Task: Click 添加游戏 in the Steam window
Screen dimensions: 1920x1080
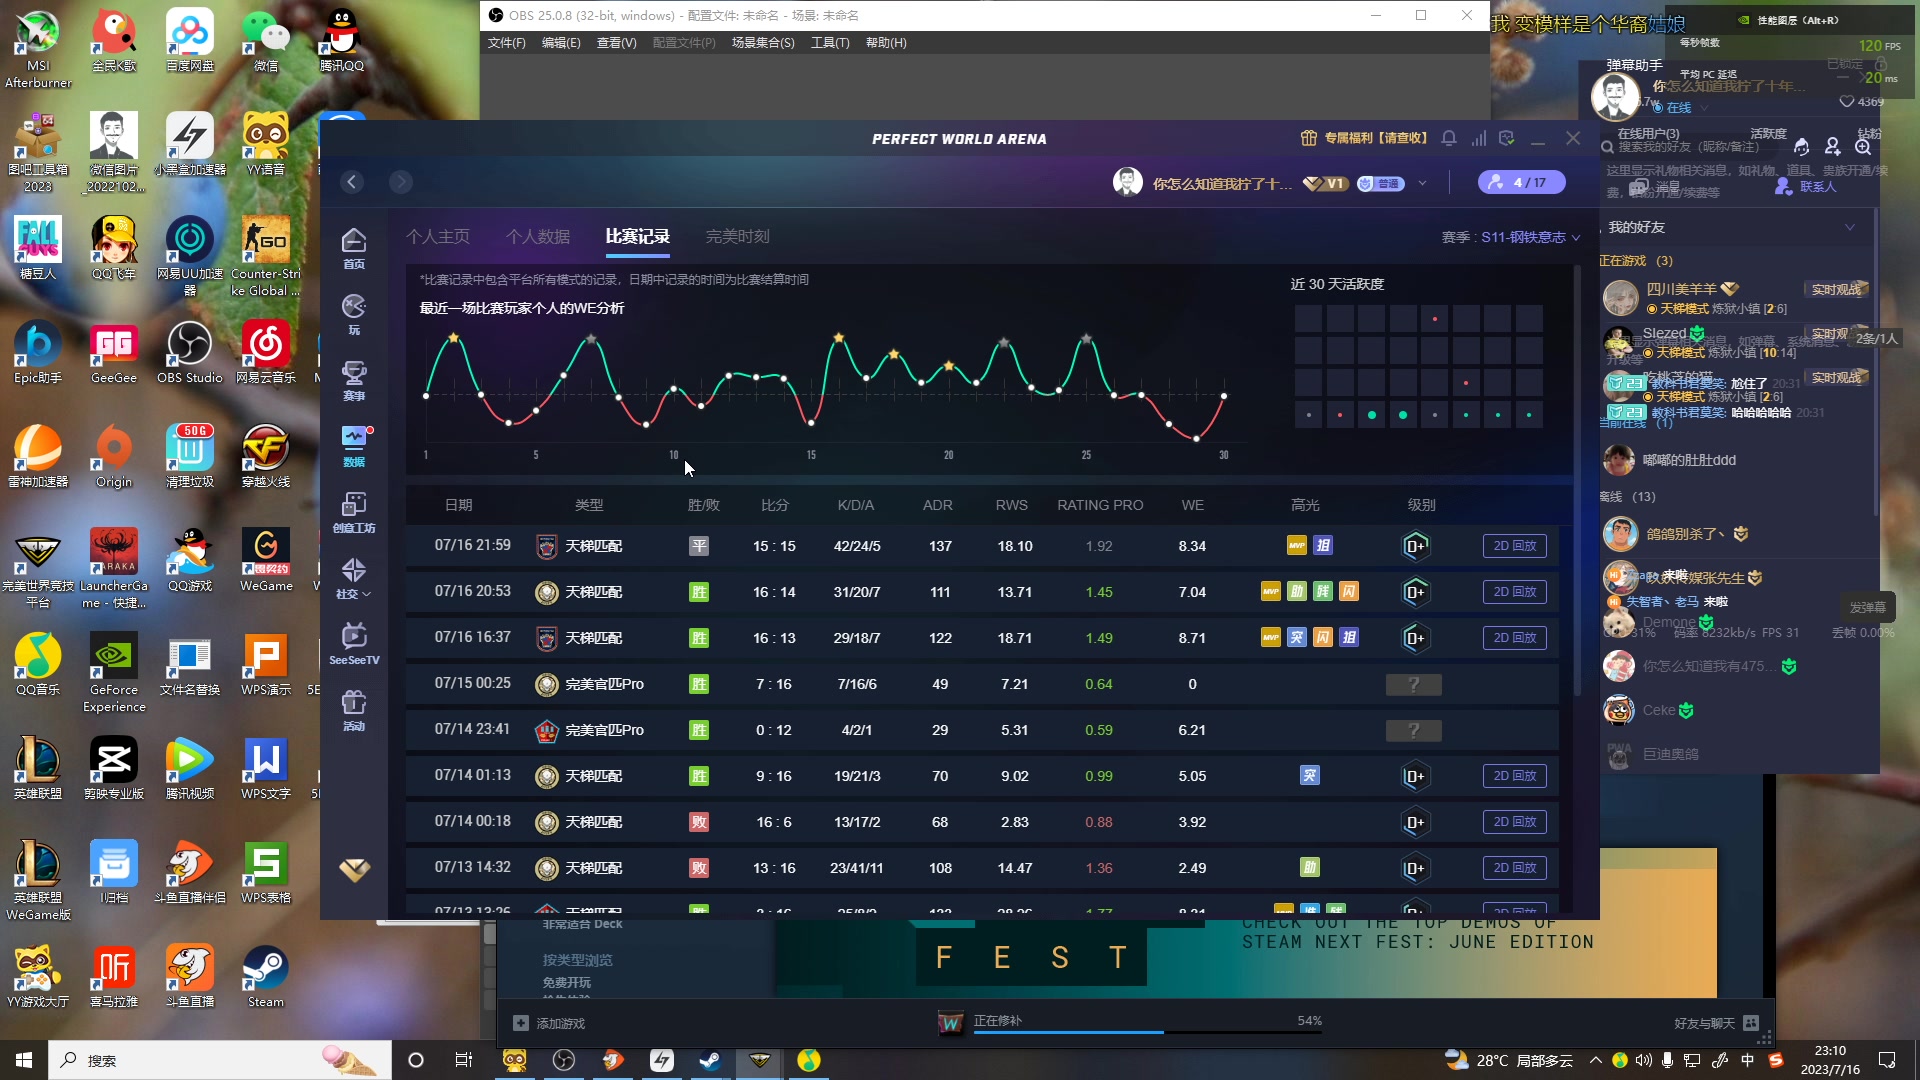Action: 549,1023
